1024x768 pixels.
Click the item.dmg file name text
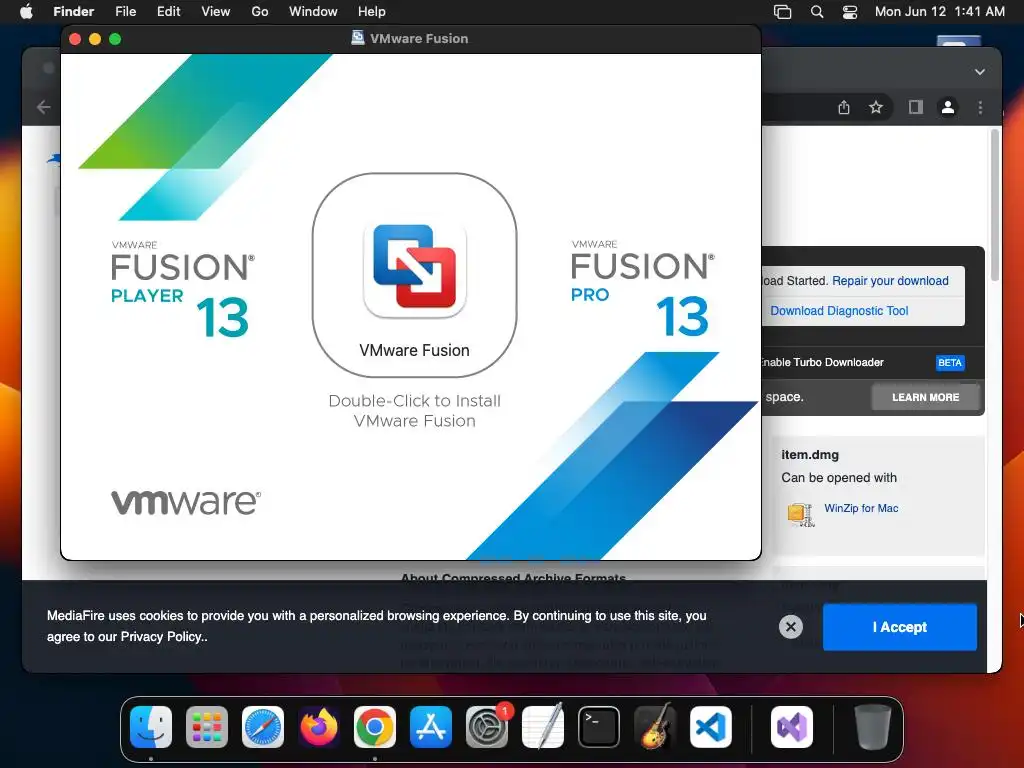[x=810, y=455]
